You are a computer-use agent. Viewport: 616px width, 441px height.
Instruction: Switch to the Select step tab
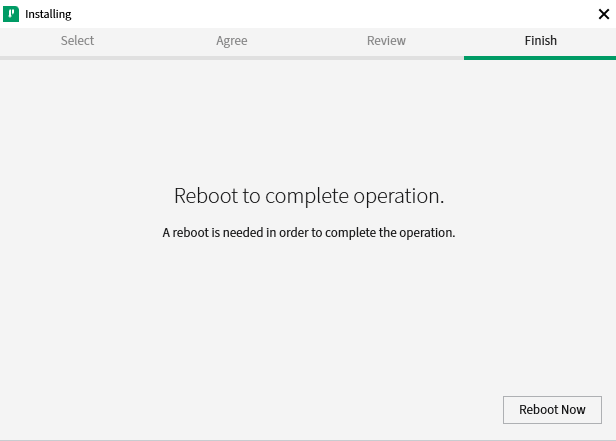coord(77,41)
